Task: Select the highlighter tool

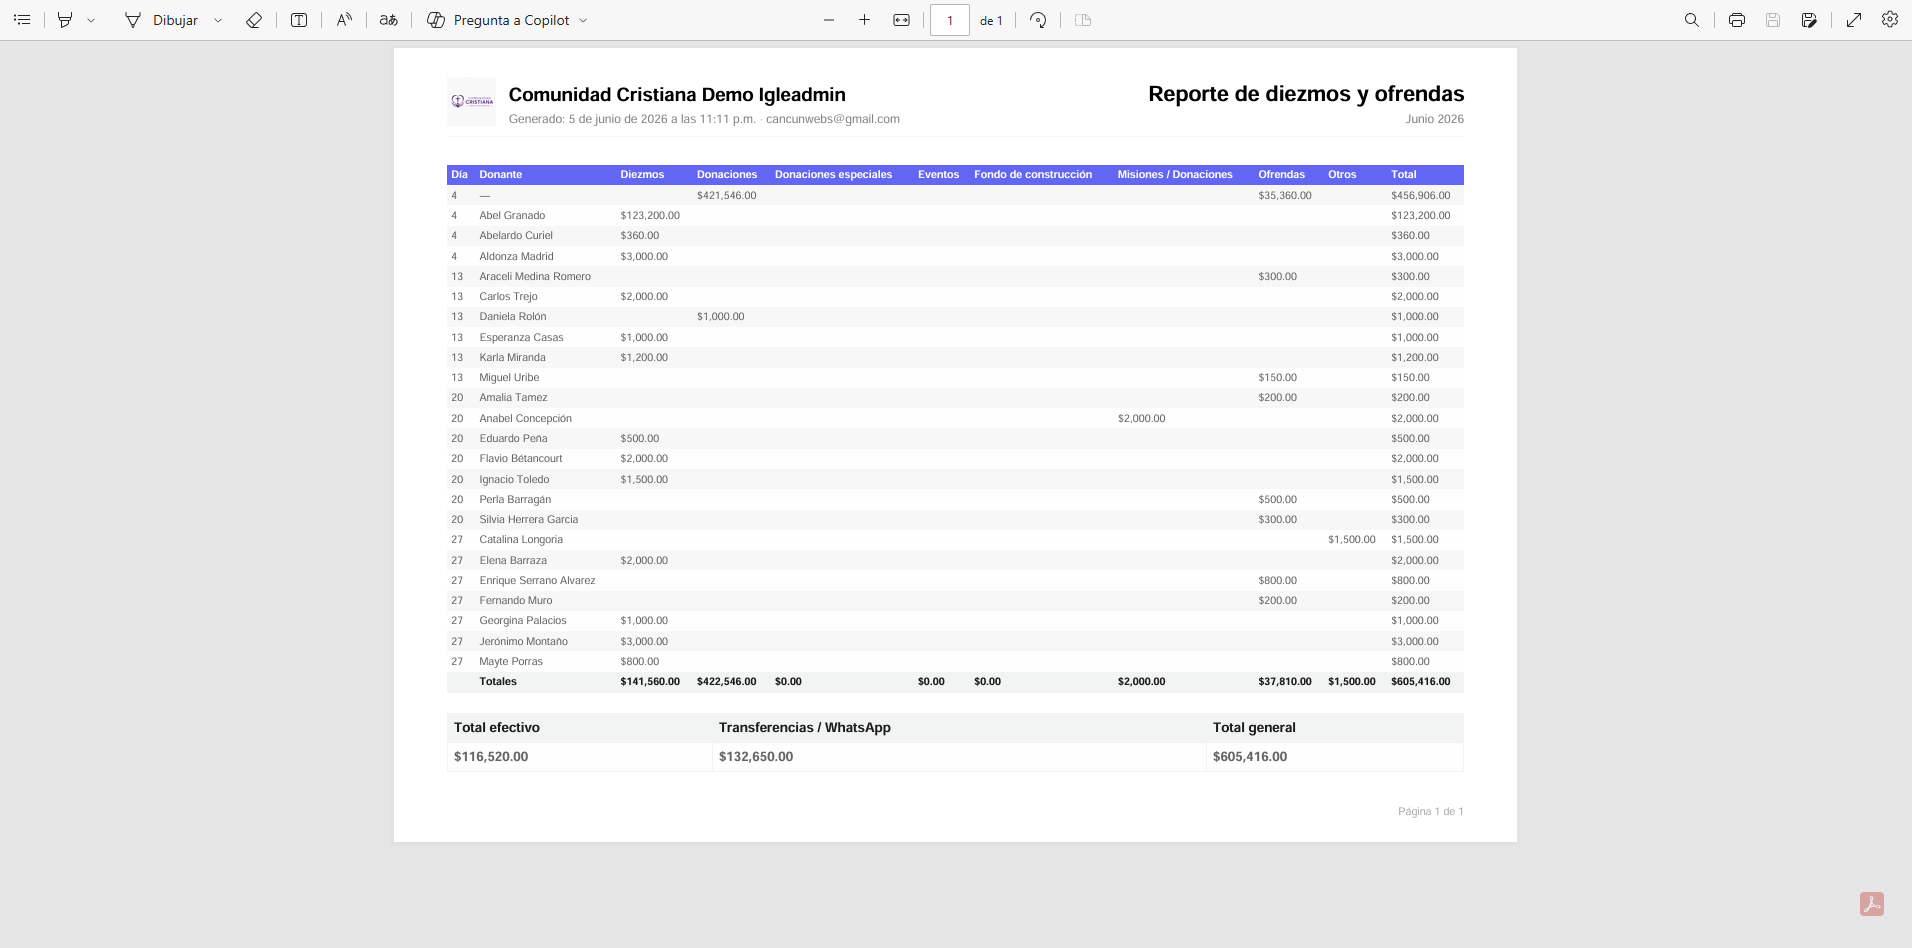Action: [65, 20]
